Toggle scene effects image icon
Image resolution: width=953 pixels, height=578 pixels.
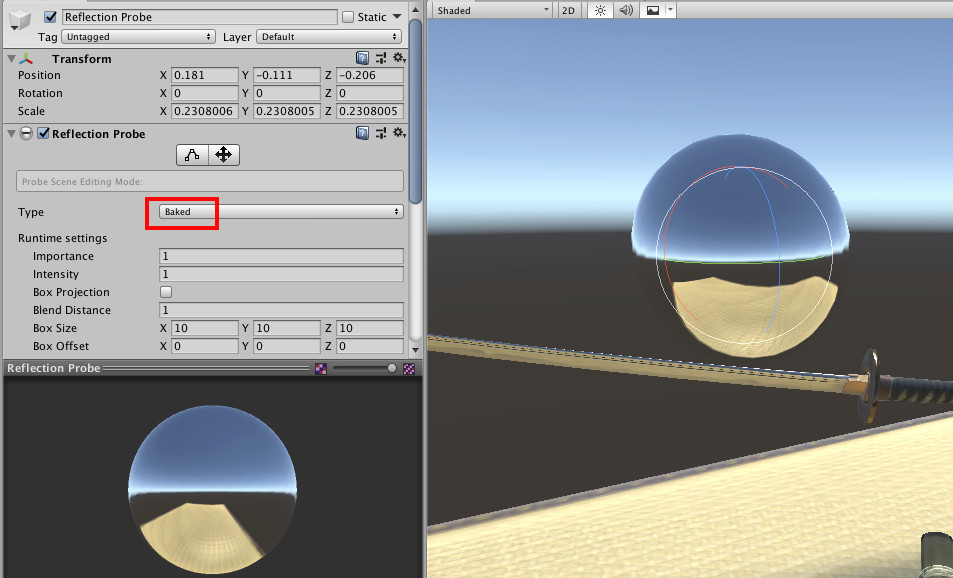point(653,10)
